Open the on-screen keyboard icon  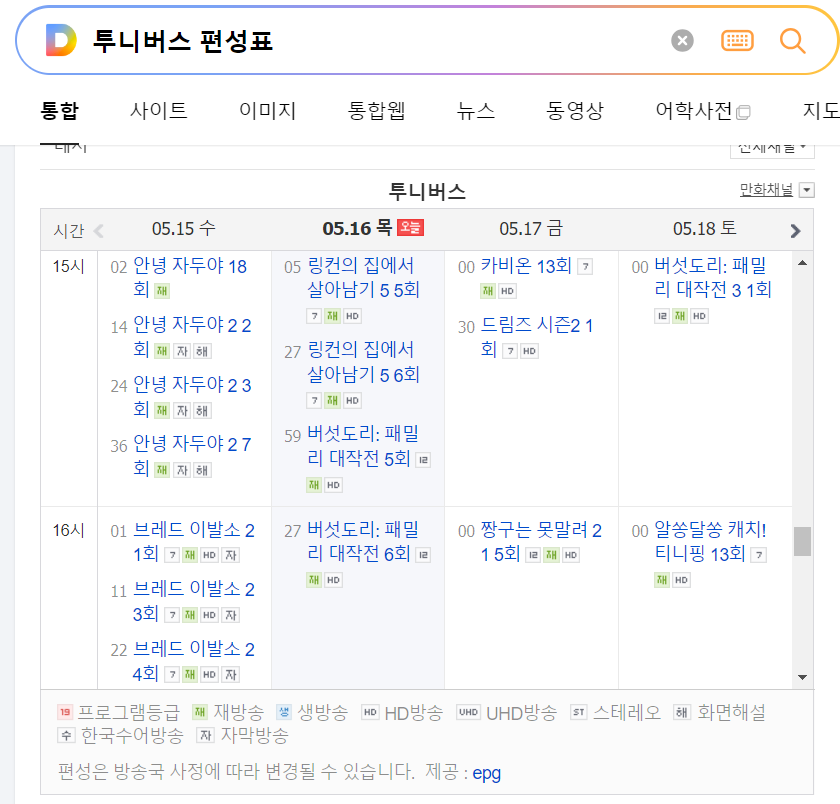(x=737, y=40)
